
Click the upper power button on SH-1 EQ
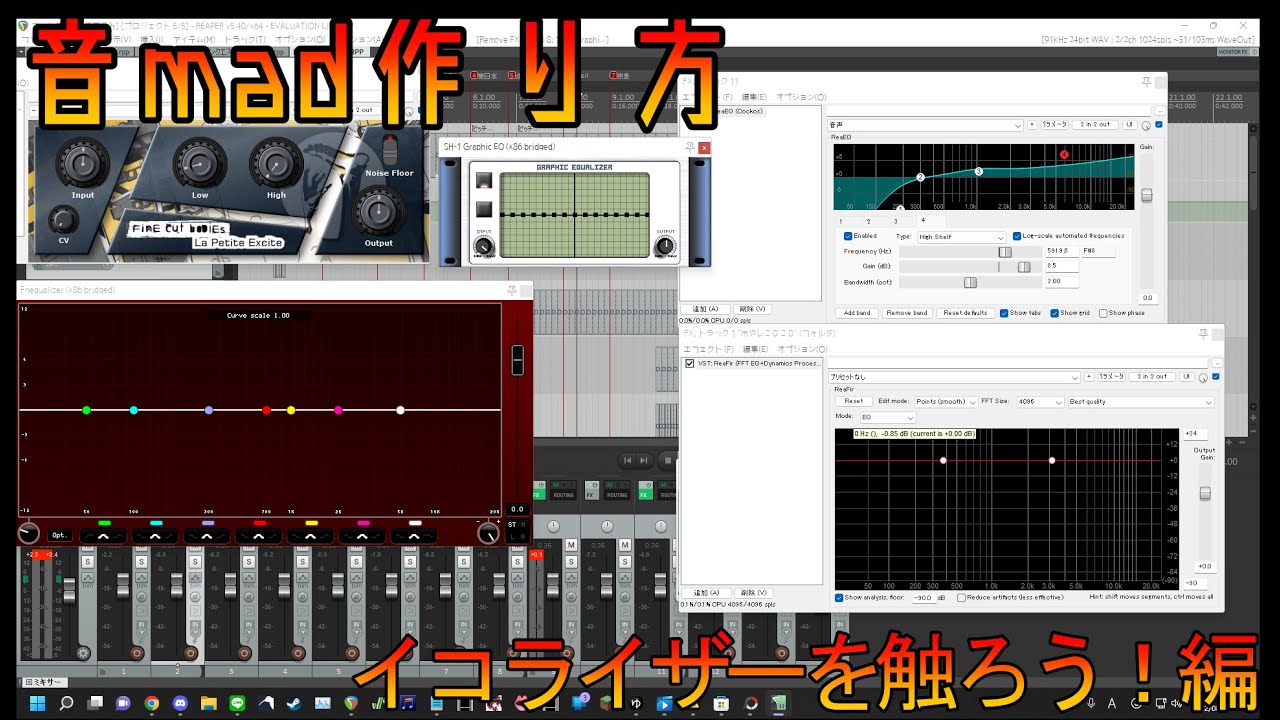coord(484,181)
